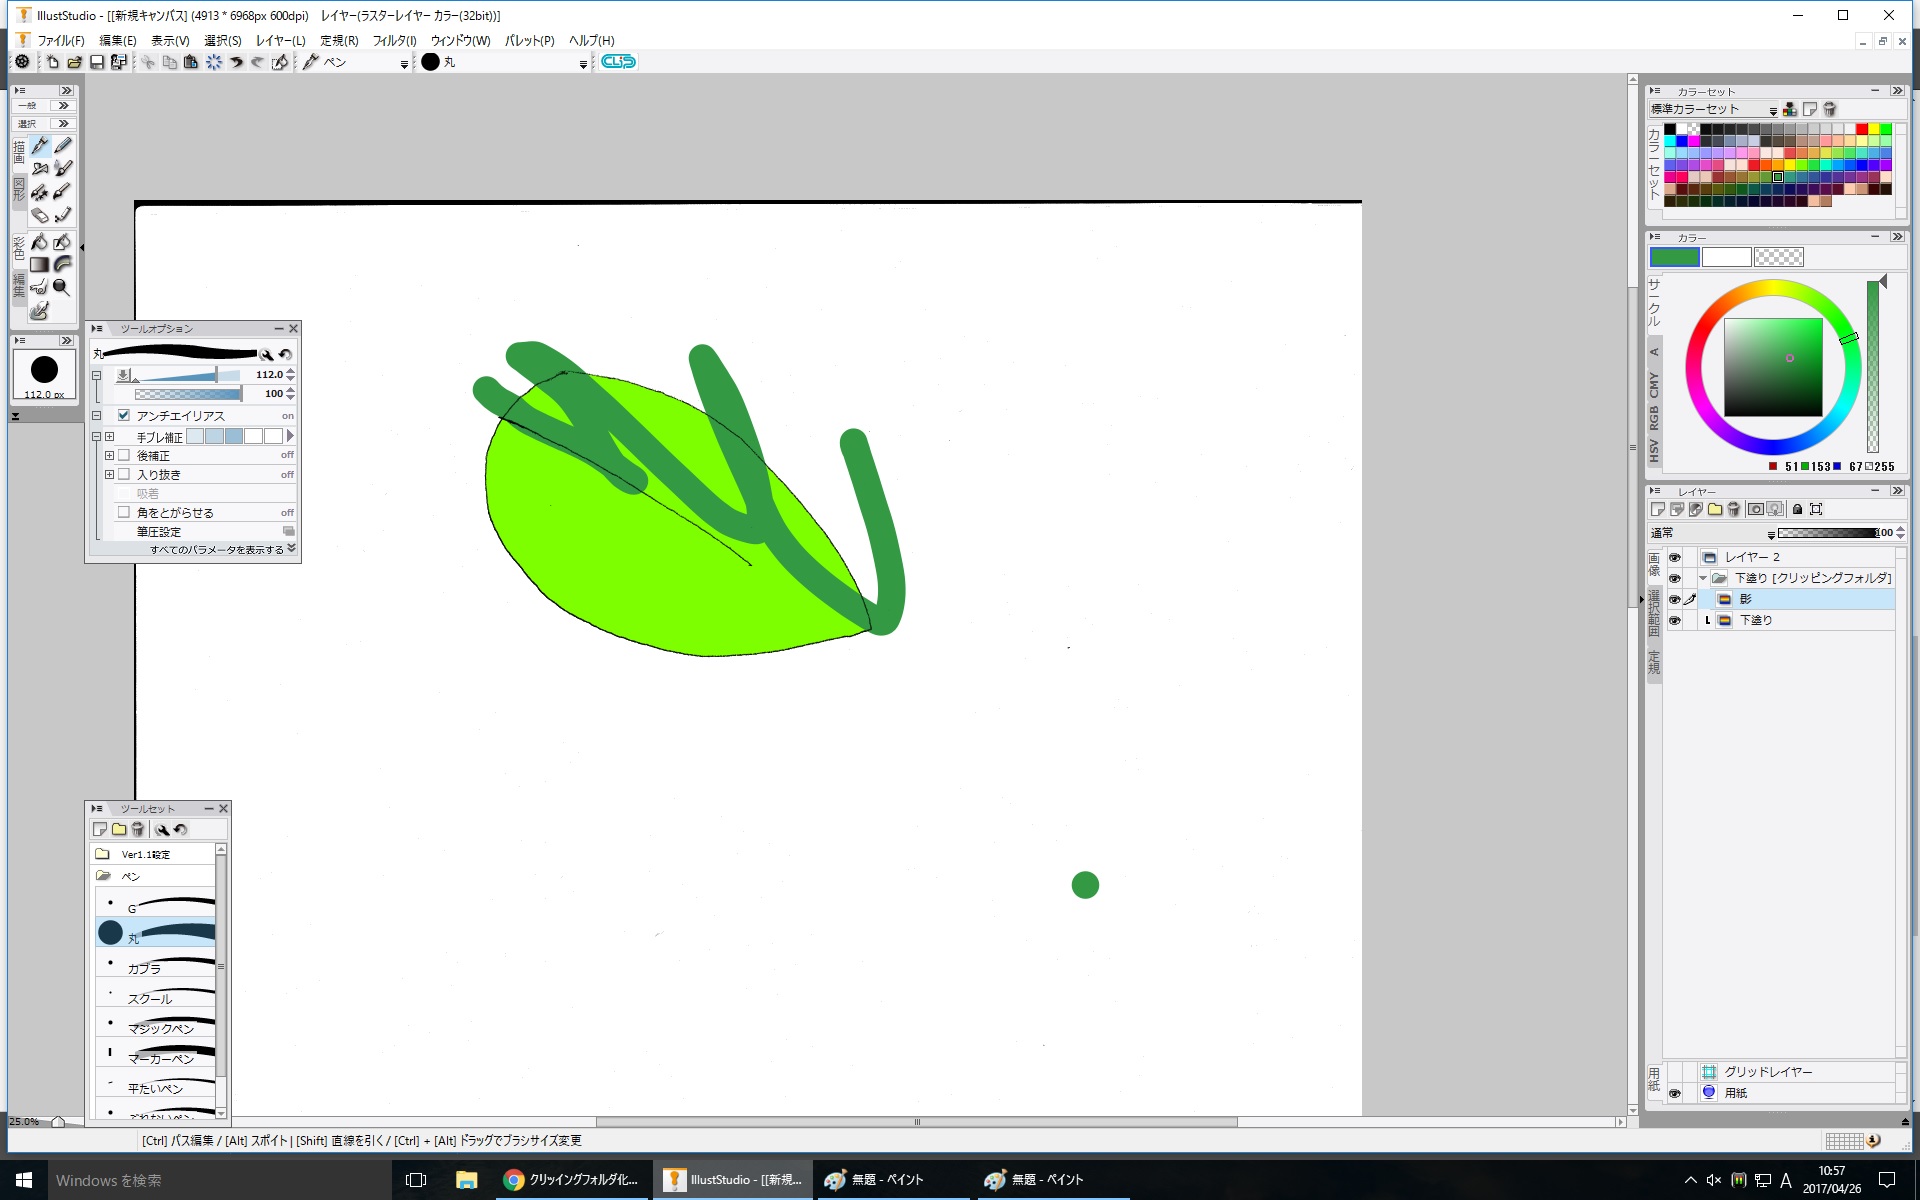Create a new layer folder

pos(1715,510)
